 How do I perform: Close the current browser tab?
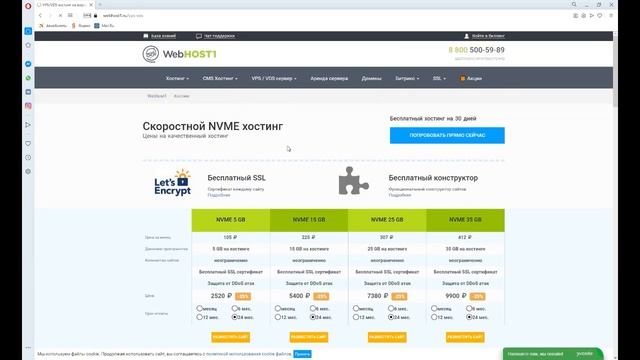[x=91, y=5]
